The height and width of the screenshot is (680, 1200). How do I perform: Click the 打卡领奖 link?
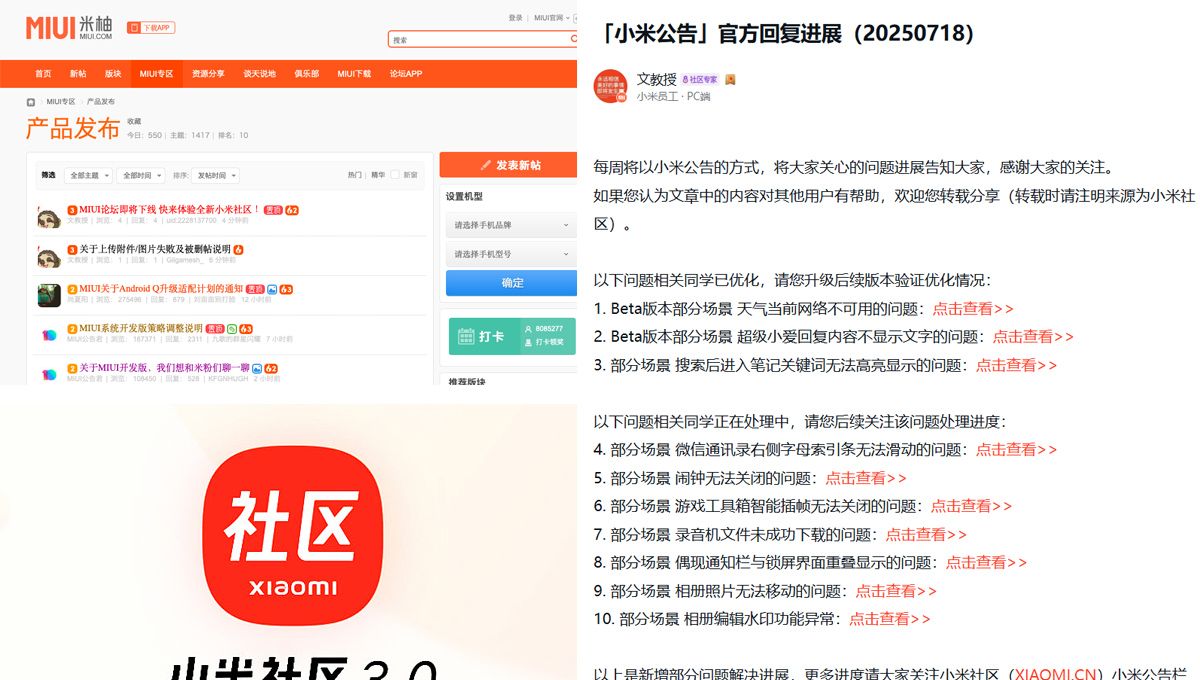tap(550, 342)
